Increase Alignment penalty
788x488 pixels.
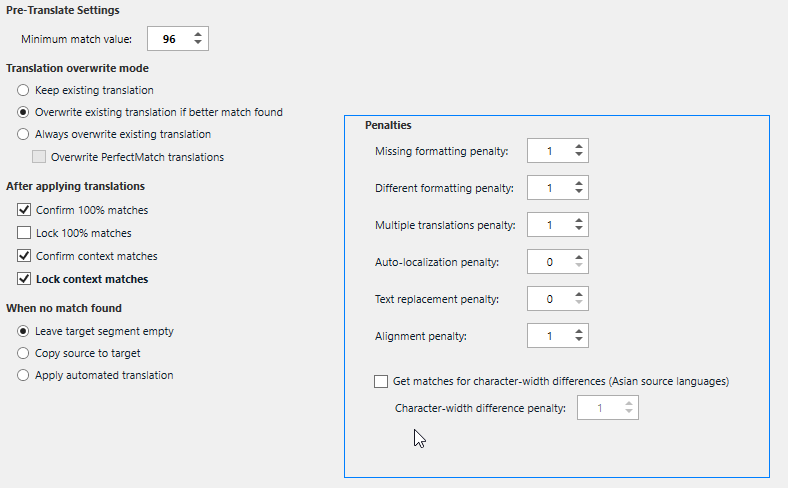[x=579, y=332]
